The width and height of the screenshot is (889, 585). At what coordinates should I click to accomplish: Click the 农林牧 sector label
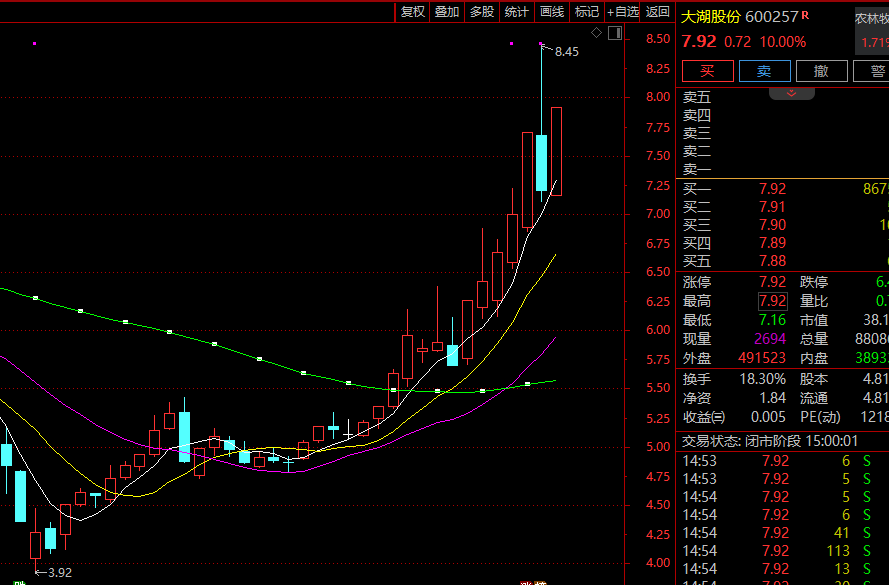872,19
